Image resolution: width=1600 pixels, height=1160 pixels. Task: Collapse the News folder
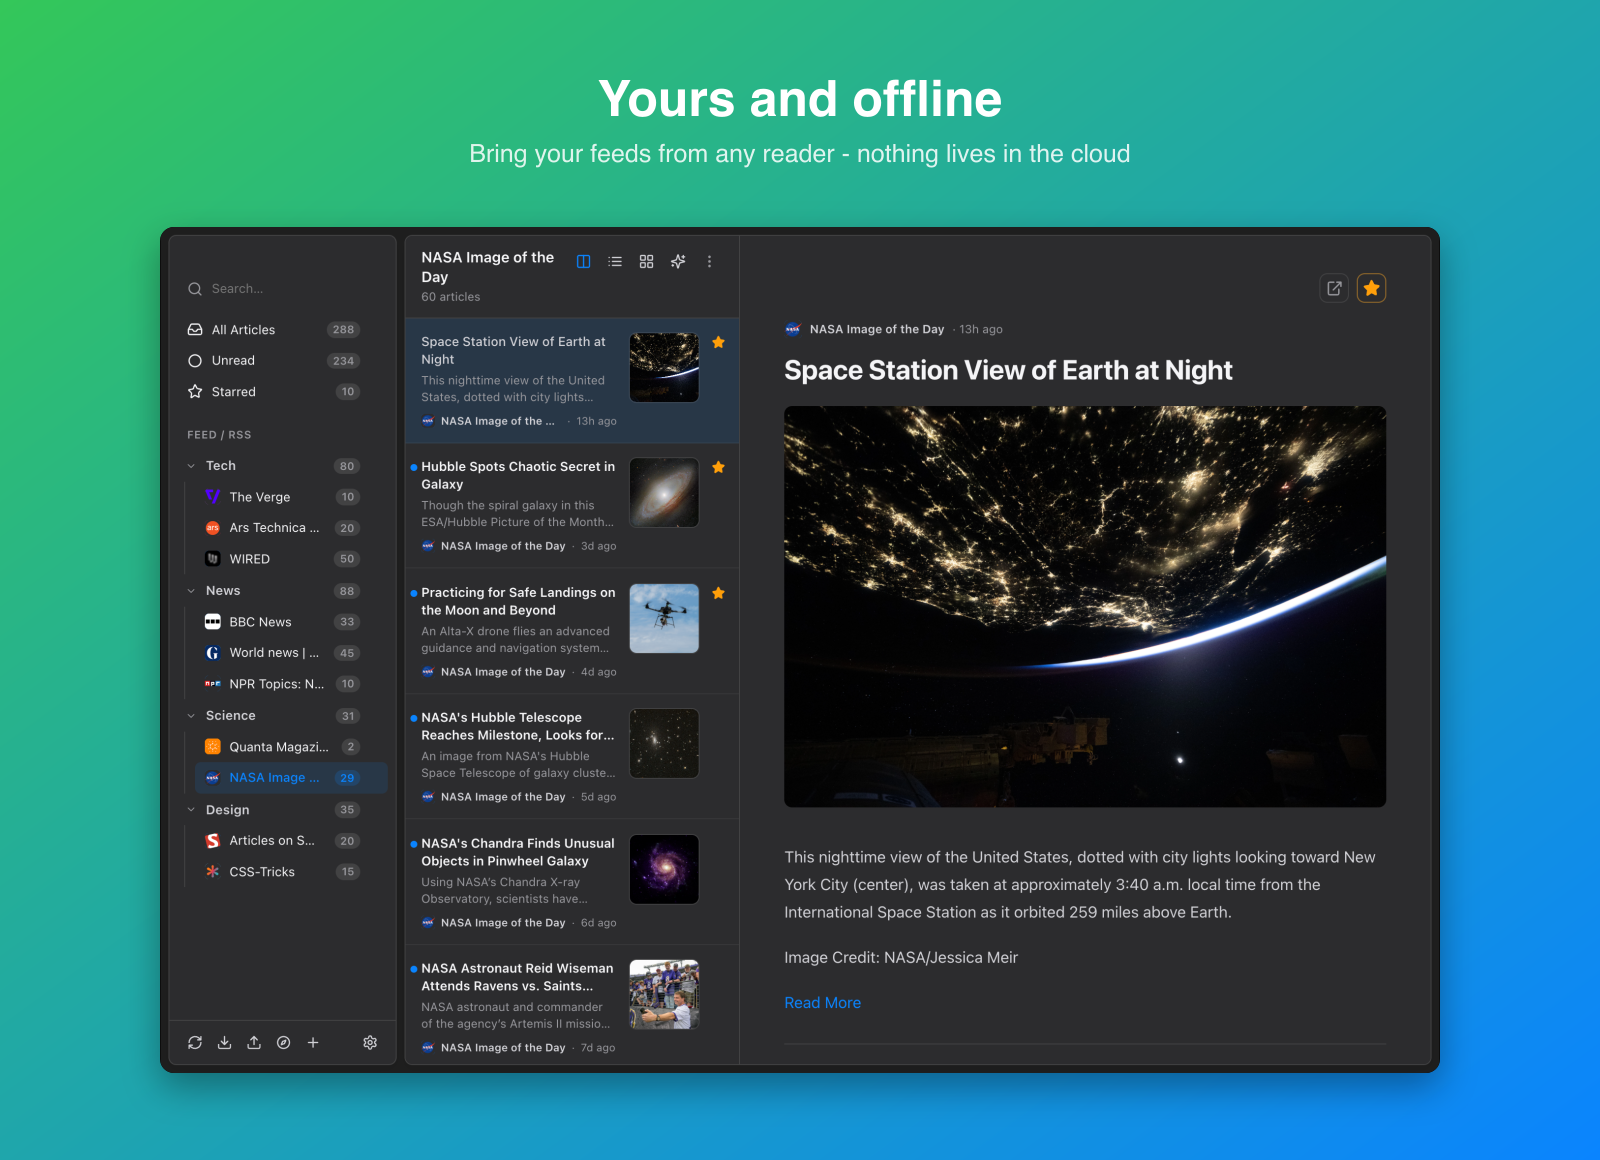(x=191, y=591)
